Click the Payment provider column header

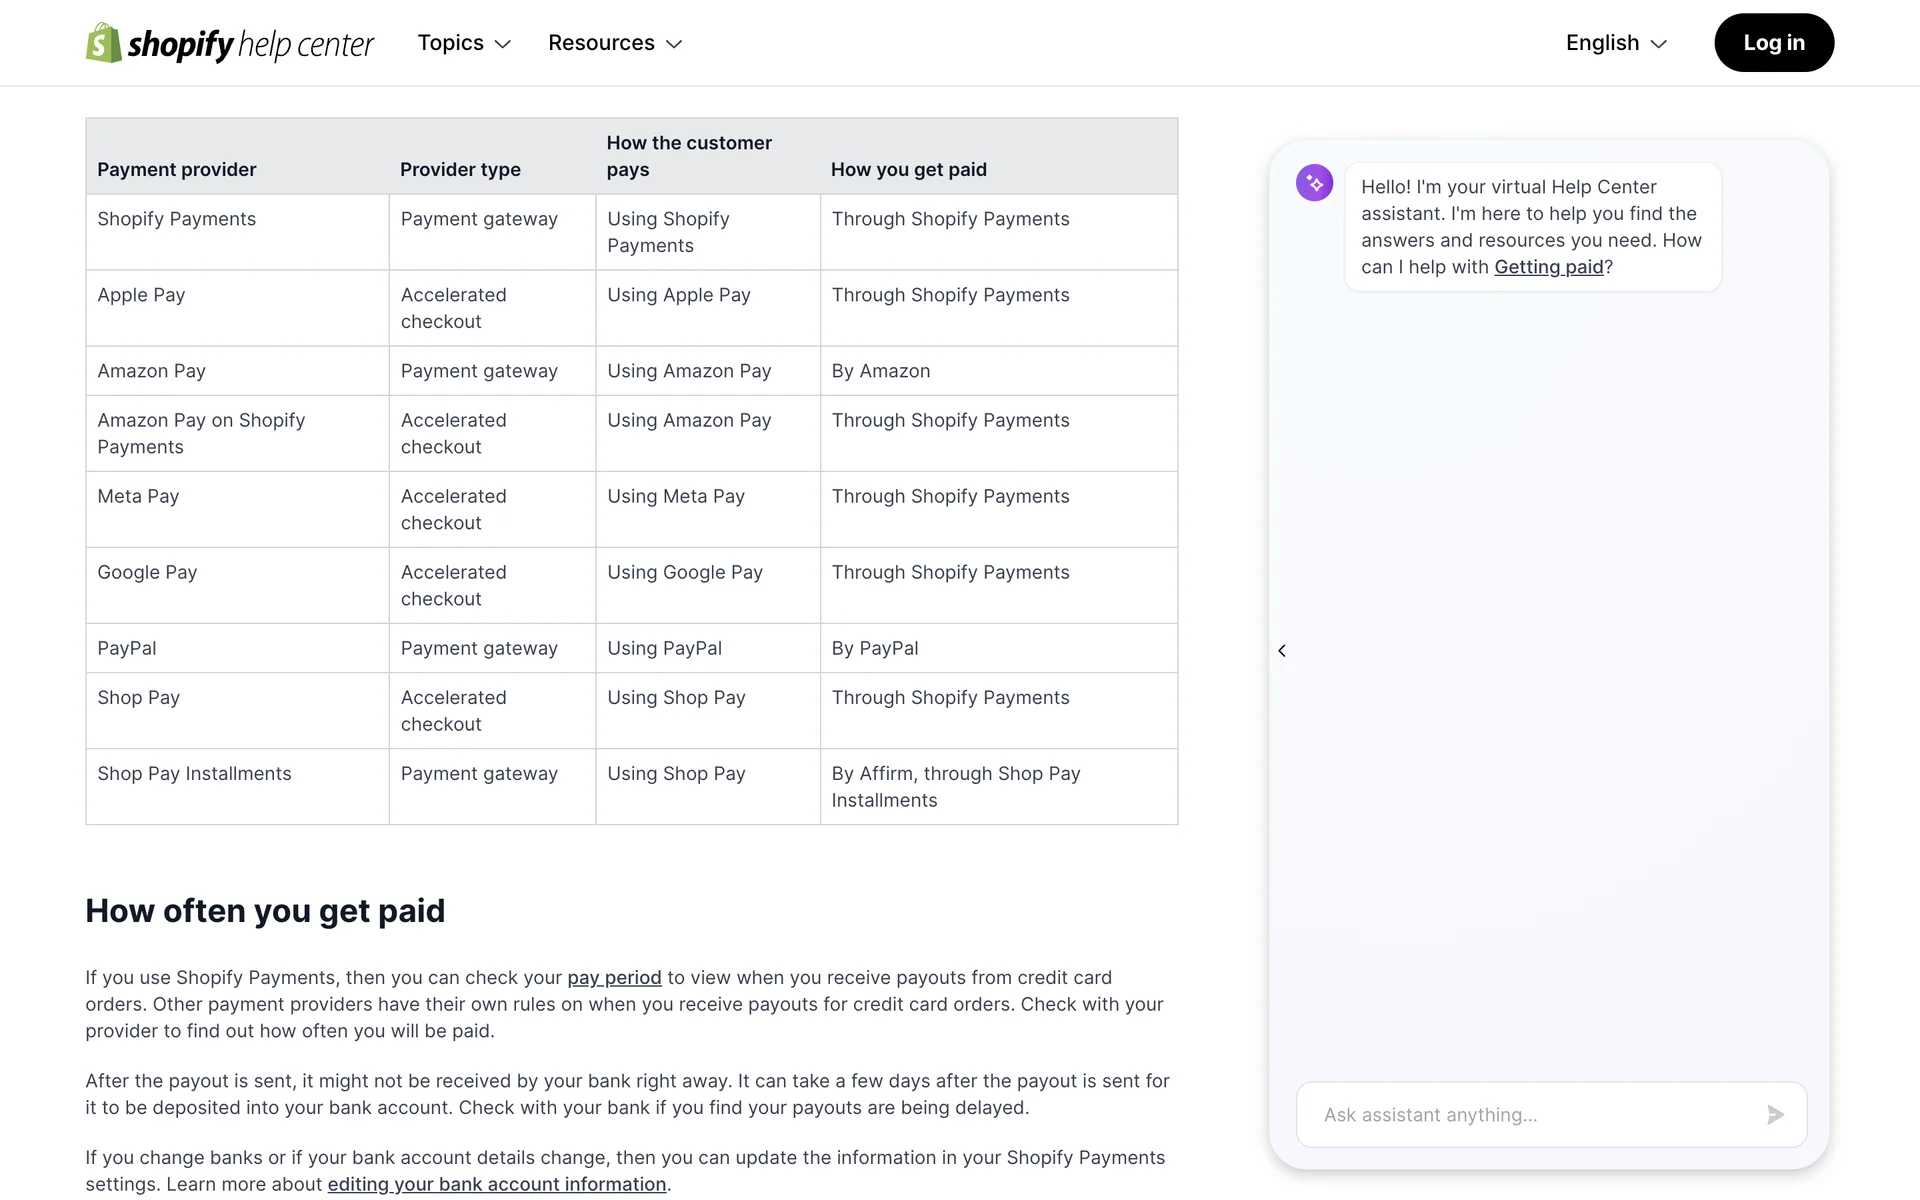177,170
